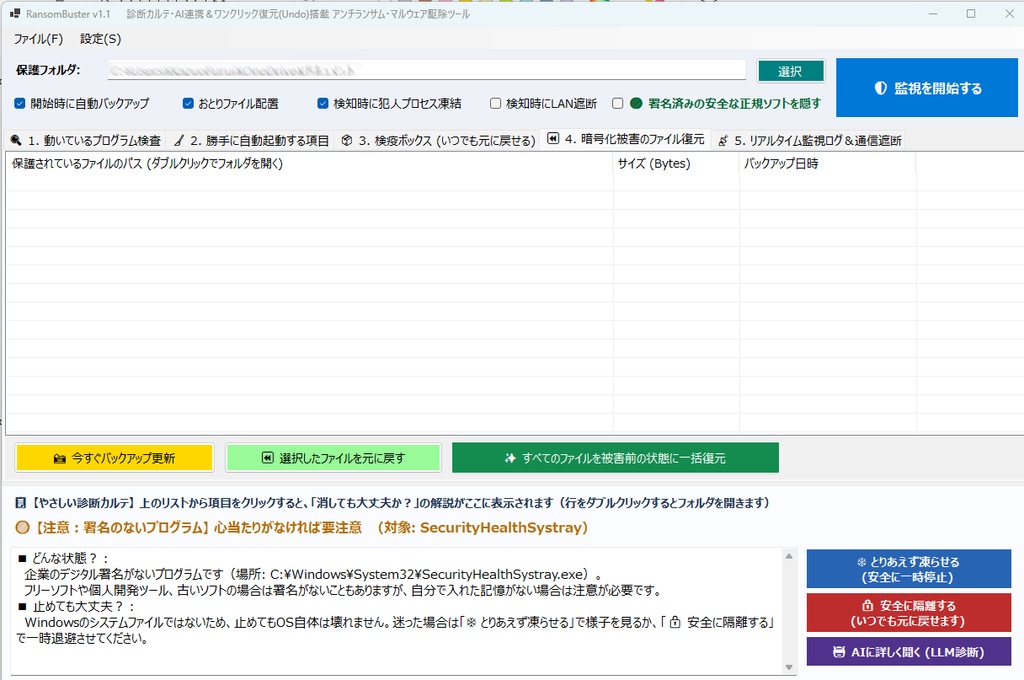Screen dimensions: 1024x680
Task: Toggle 検知時に犯人プロセス凍結 checkbox
Action: click(x=323, y=103)
